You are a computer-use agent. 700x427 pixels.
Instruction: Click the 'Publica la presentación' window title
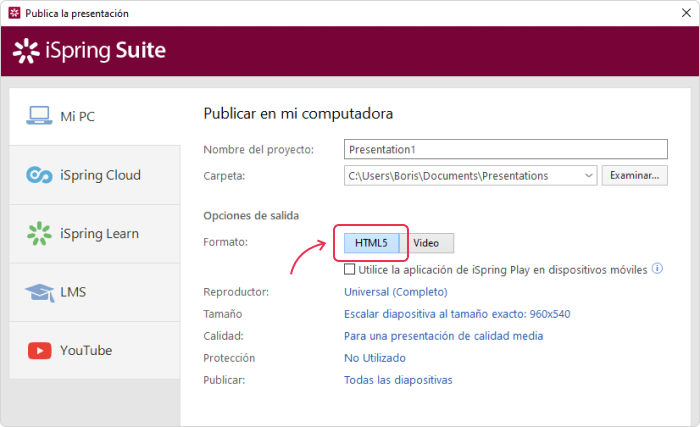tap(77, 13)
